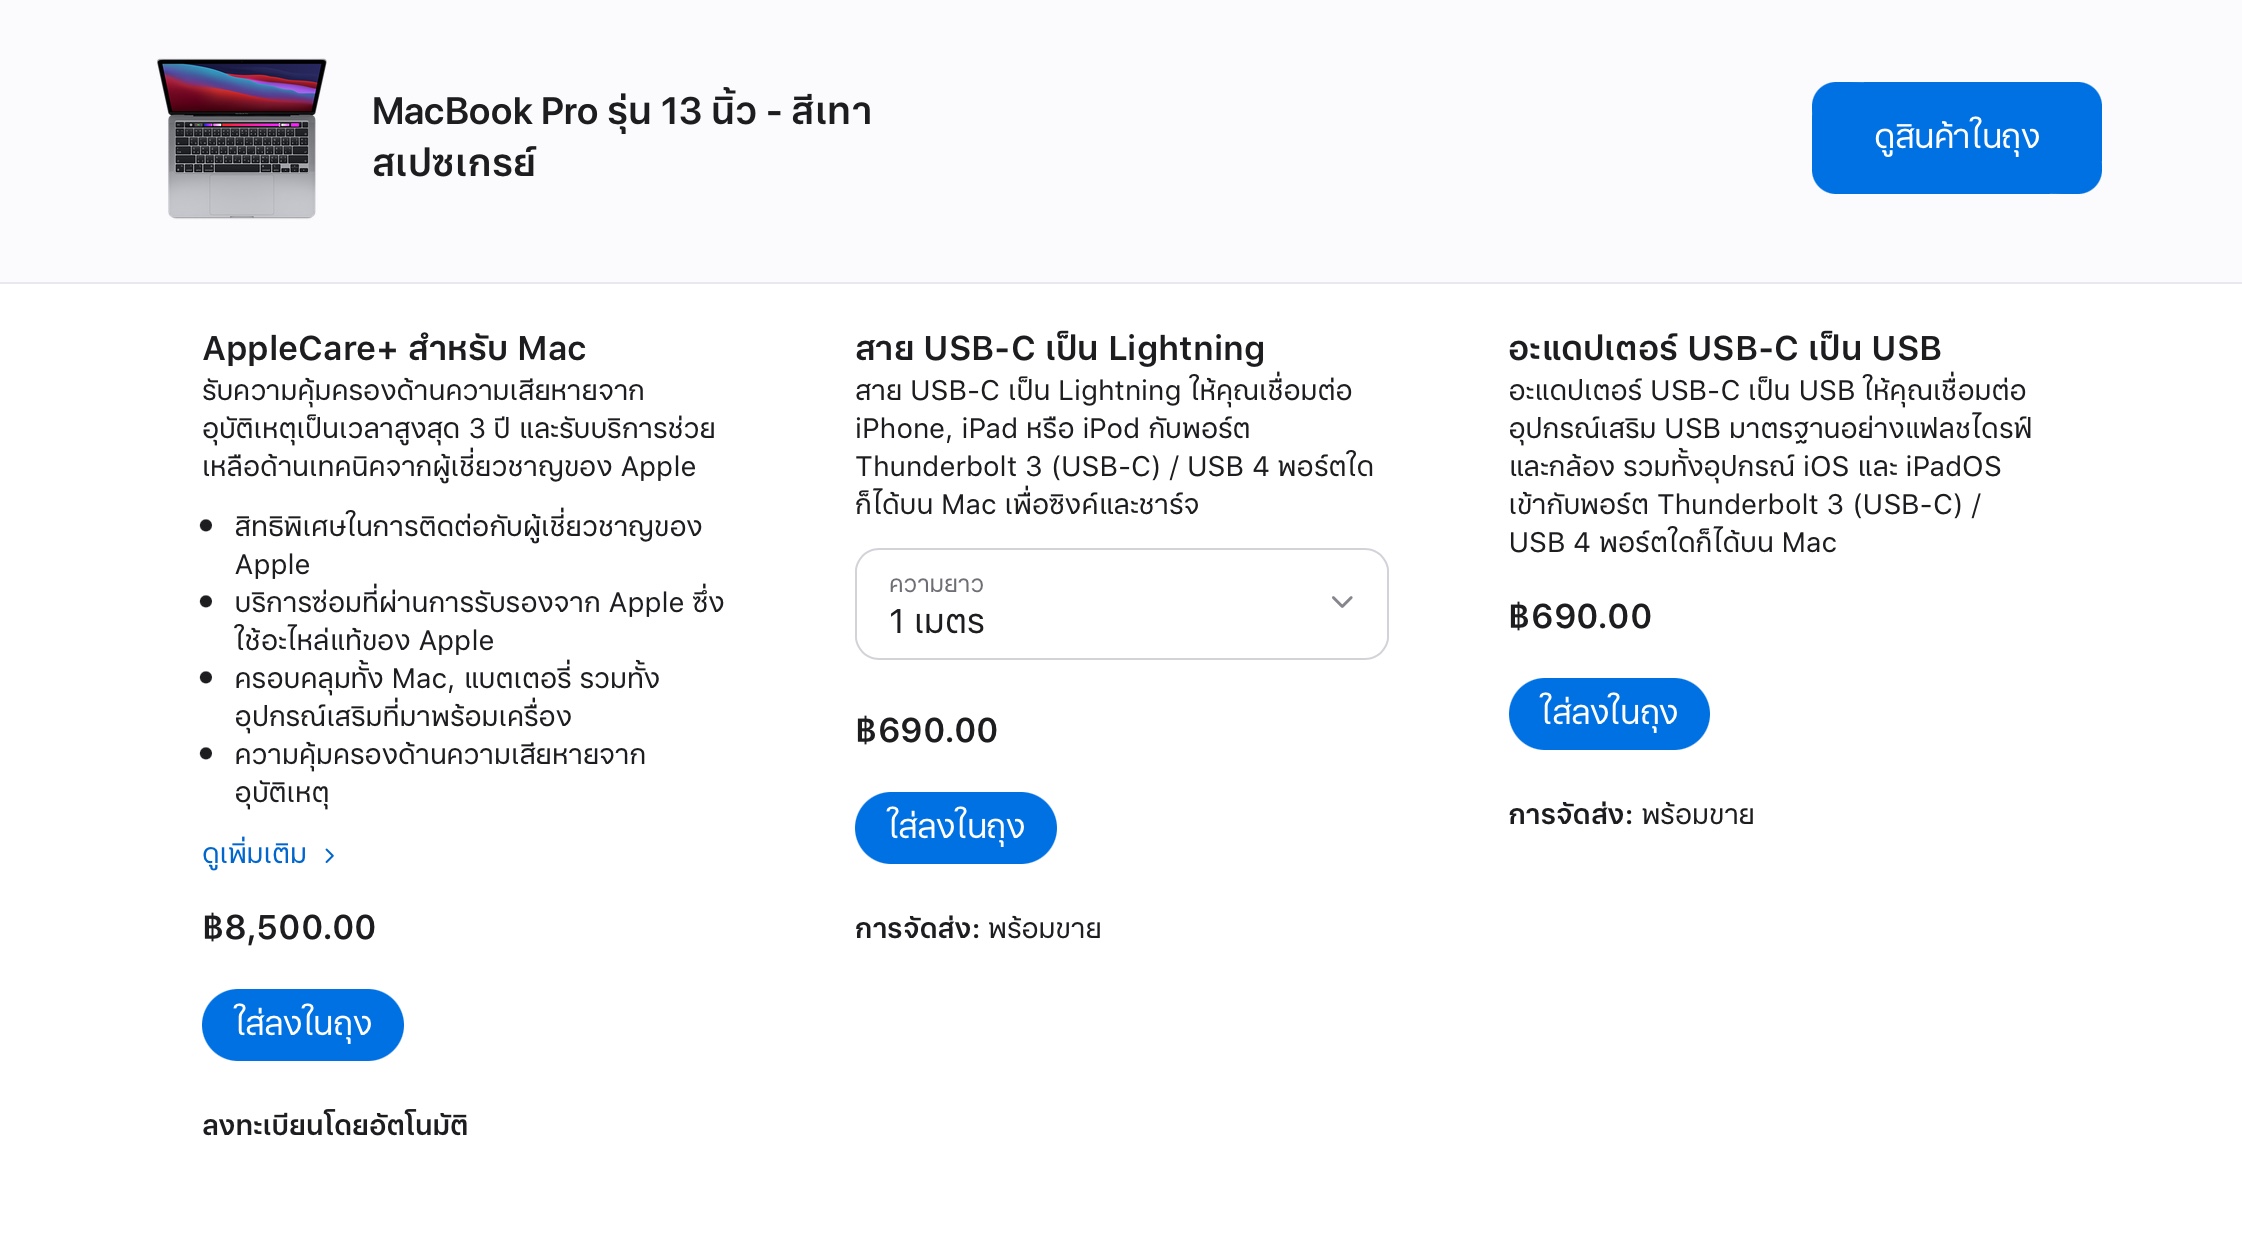Click the 1 เมตร selected length value
The width and height of the screenshot is (2242, 1242).
937,622
